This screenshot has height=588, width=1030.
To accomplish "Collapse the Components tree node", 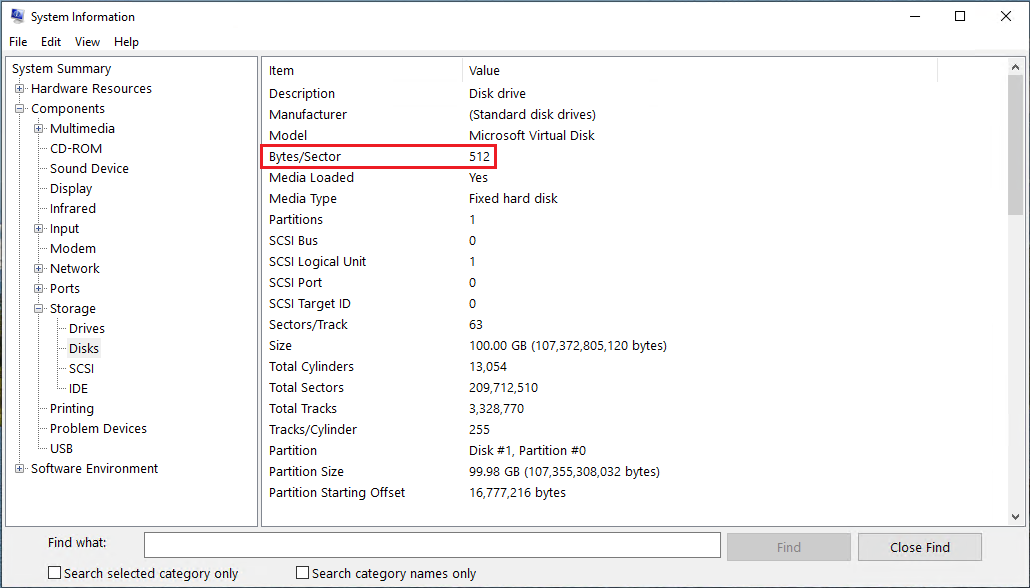I will 19,109.
